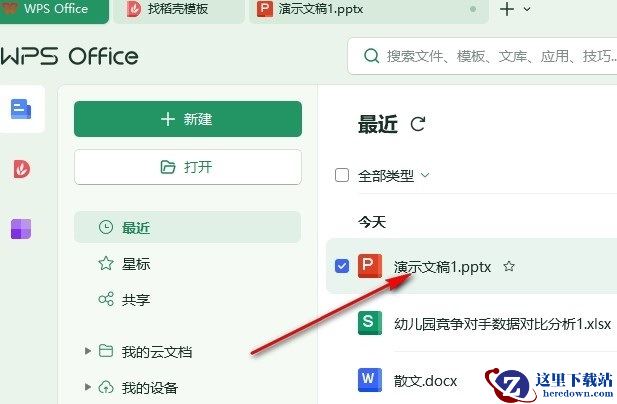The width and height of the screenshot is (617, 404).
Task: Open the file 演示文稿1.pptx
Action: [442, 267]
